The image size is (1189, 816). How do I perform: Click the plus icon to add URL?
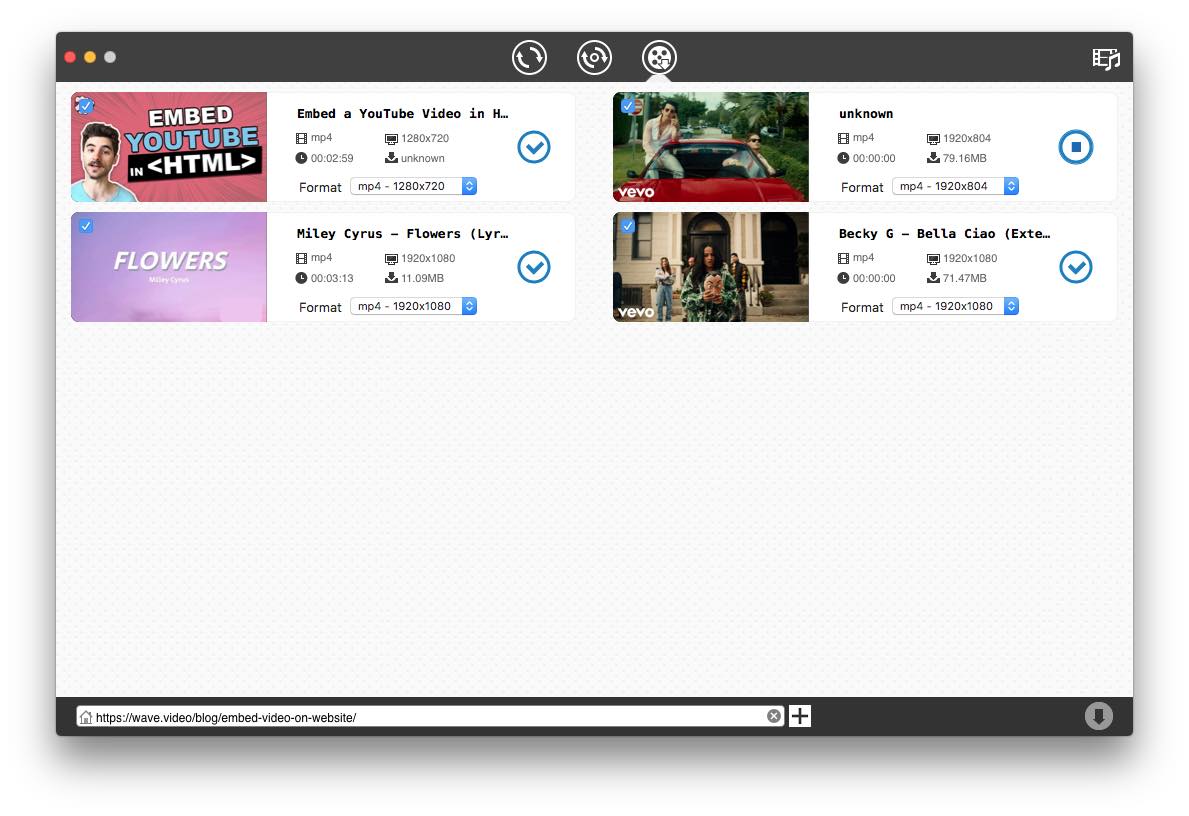point(800,716)
